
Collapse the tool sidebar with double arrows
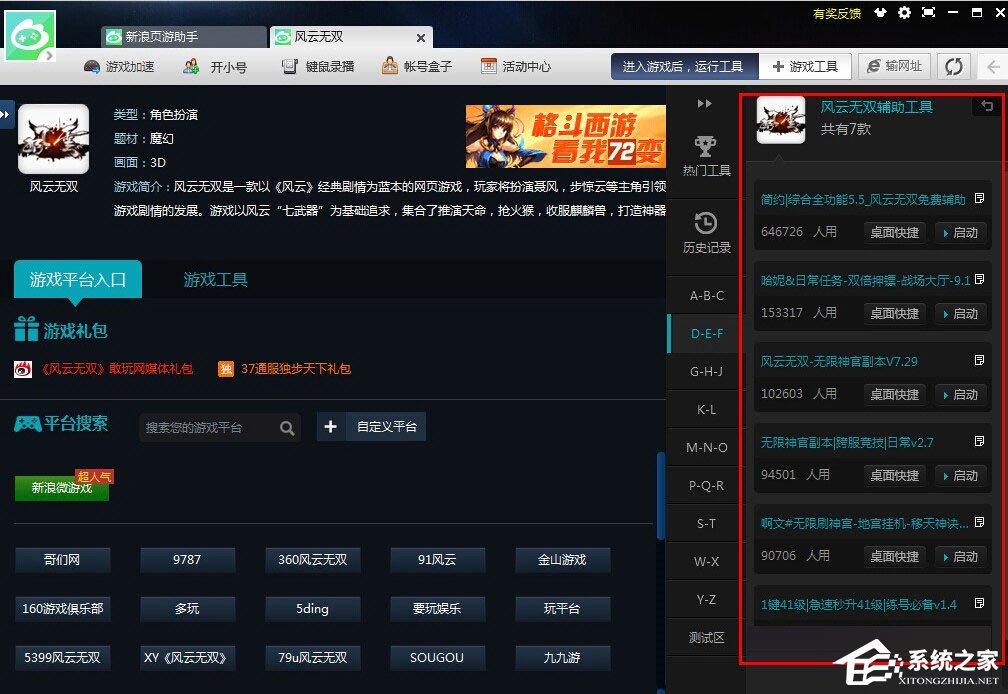[704, 103]
